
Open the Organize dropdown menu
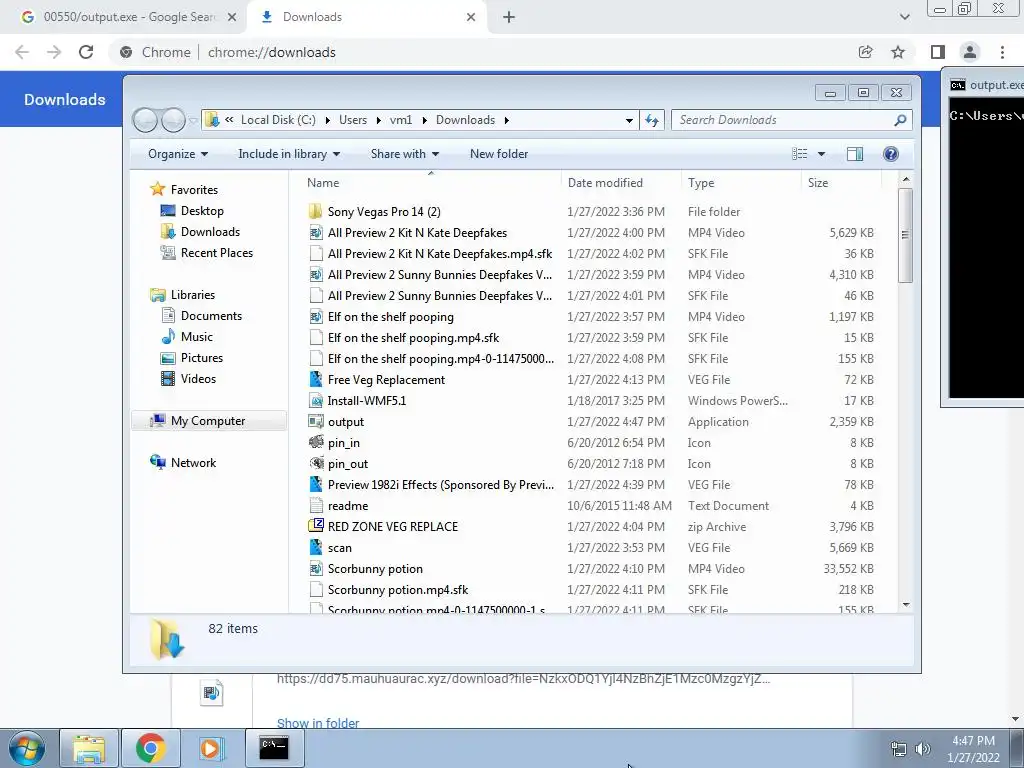(x=178, y=154)
